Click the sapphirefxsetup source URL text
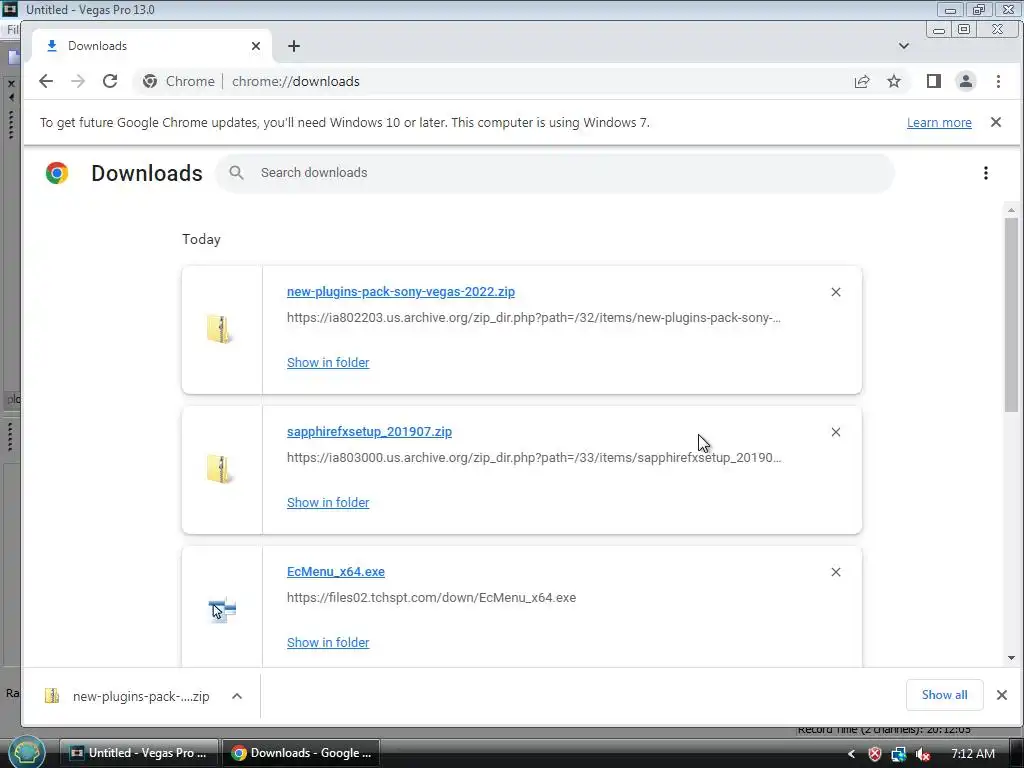The width and height of the screenshot is (1024, 768). pos(534,458)
